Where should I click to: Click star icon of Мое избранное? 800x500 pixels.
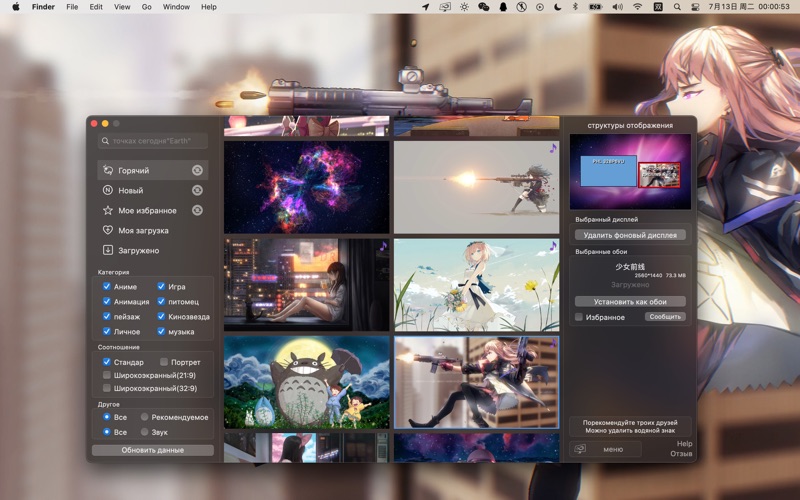coord(108,210)
